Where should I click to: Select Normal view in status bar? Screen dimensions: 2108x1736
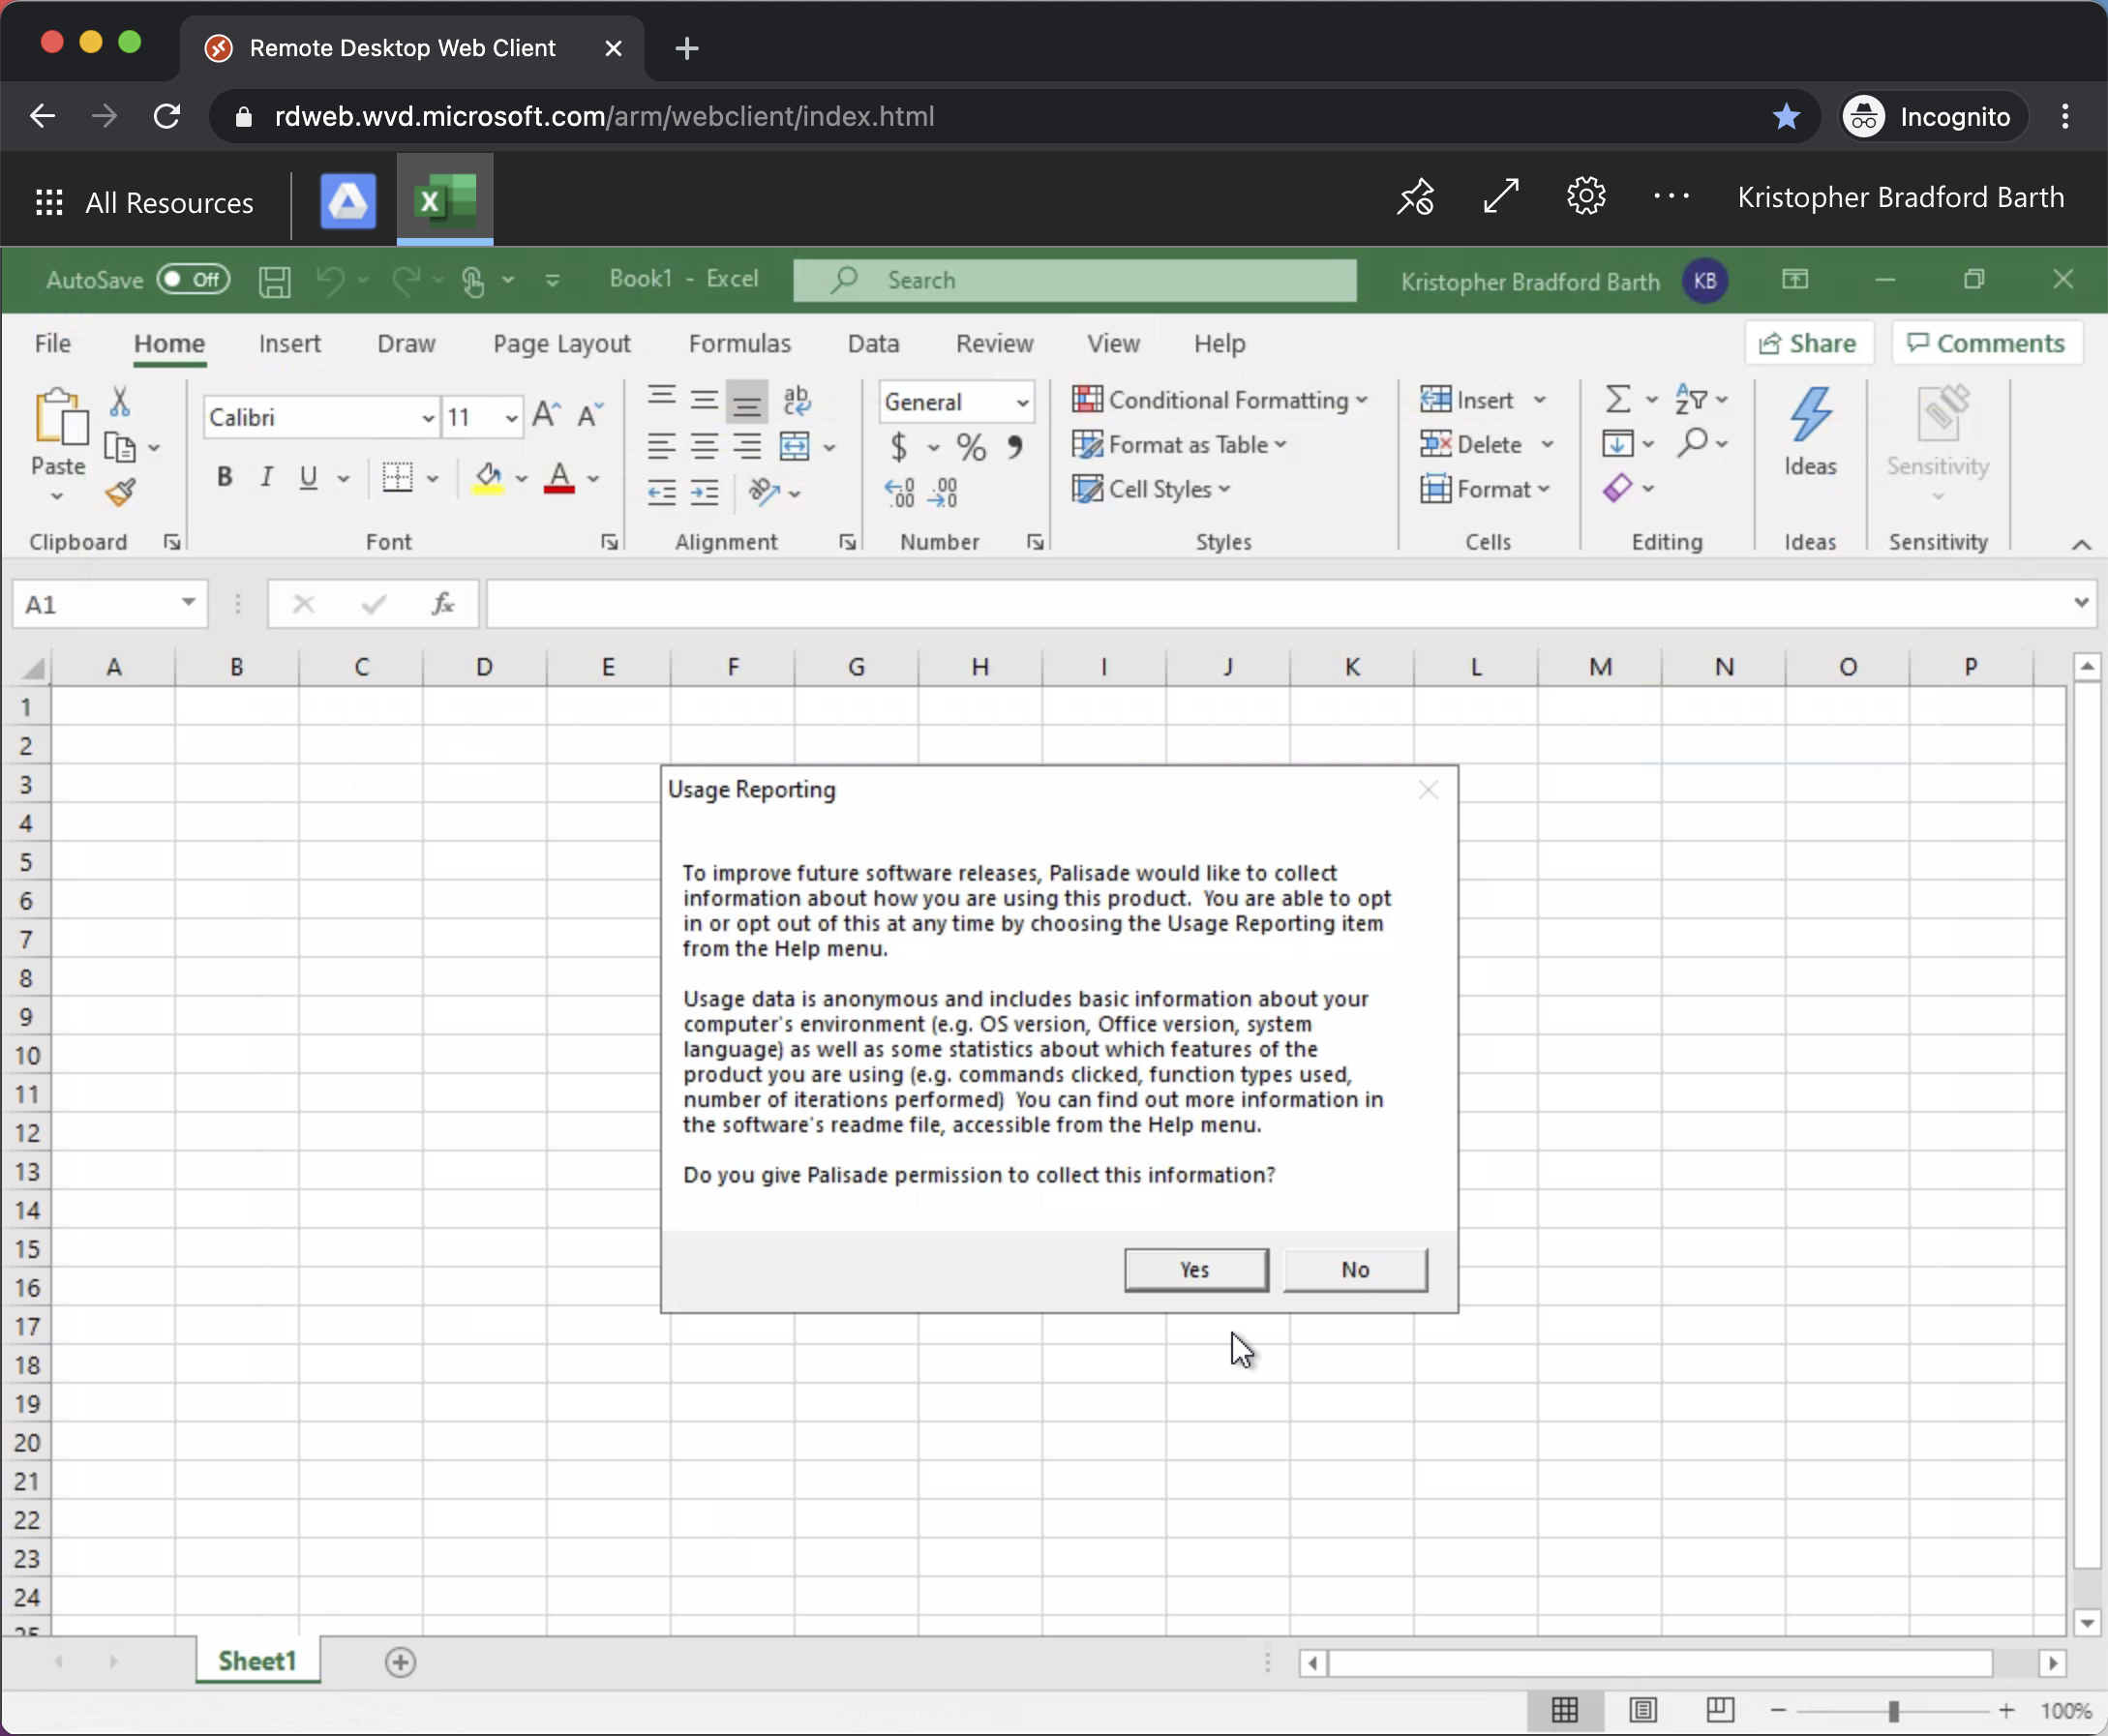click(x=1565, y=1711)
